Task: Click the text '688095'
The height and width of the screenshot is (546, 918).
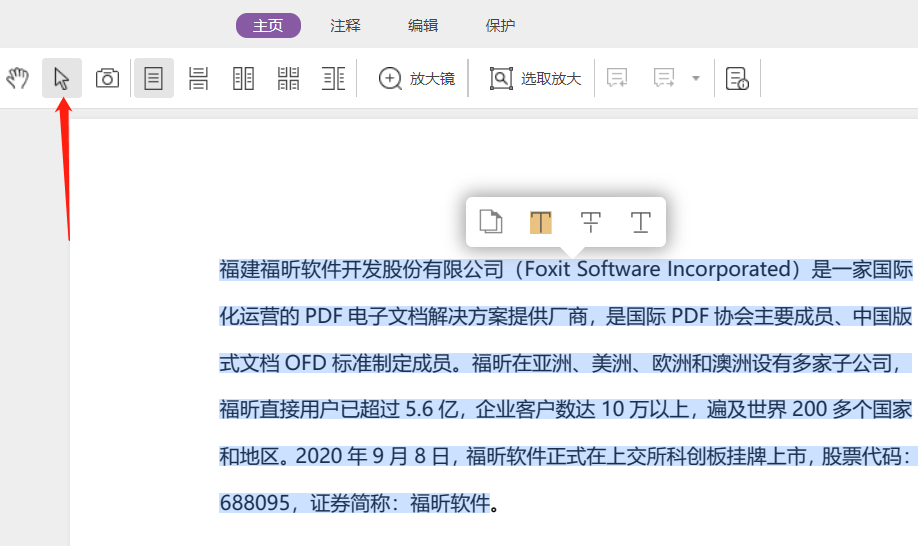Action: click(x=255, y=503)
